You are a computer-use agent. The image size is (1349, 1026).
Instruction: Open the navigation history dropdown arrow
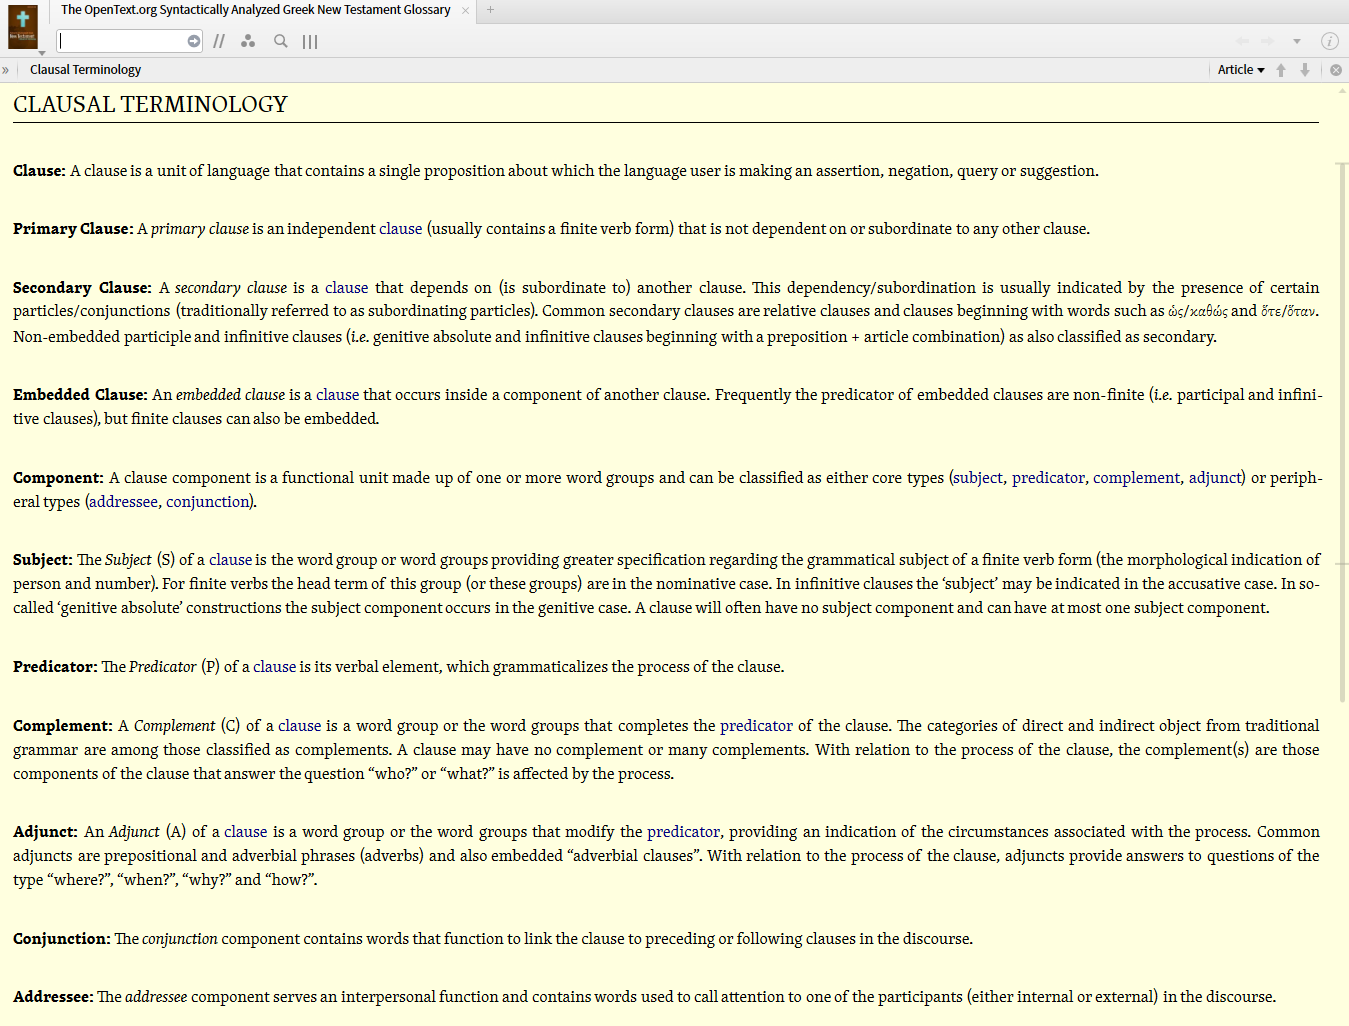tap(1297, 41)
